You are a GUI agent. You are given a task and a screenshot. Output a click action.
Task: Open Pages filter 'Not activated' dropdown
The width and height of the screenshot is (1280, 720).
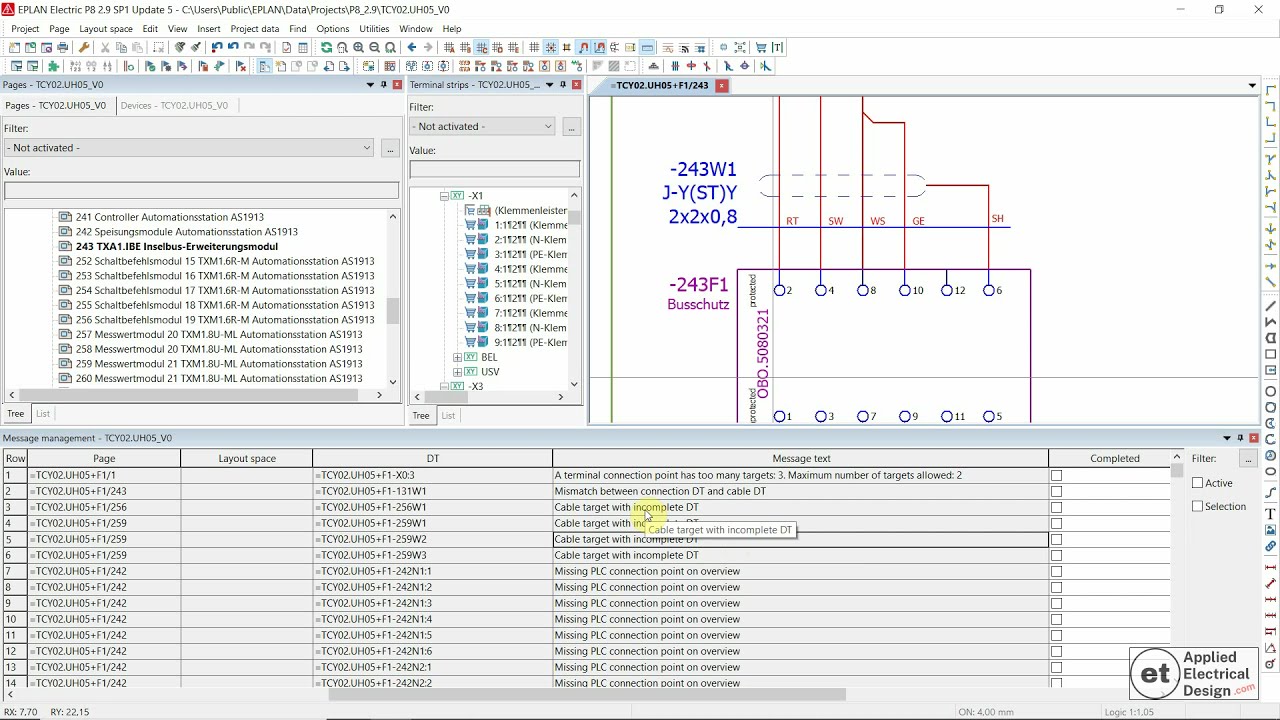[188, 148]
